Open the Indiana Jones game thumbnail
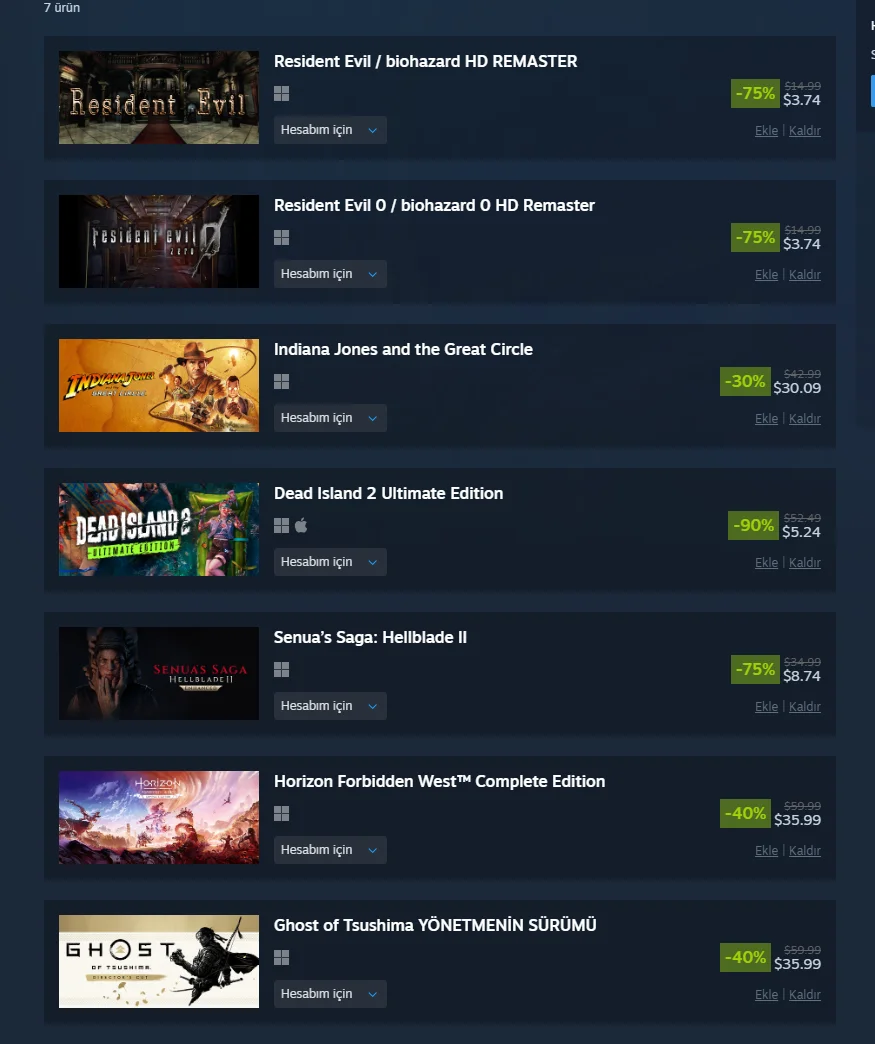875x1044 pixels. (158, 386)
